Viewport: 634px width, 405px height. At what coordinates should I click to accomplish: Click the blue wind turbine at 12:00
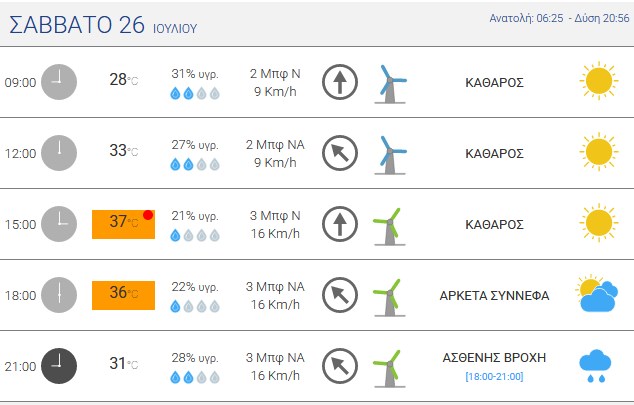tap(390, 155)
